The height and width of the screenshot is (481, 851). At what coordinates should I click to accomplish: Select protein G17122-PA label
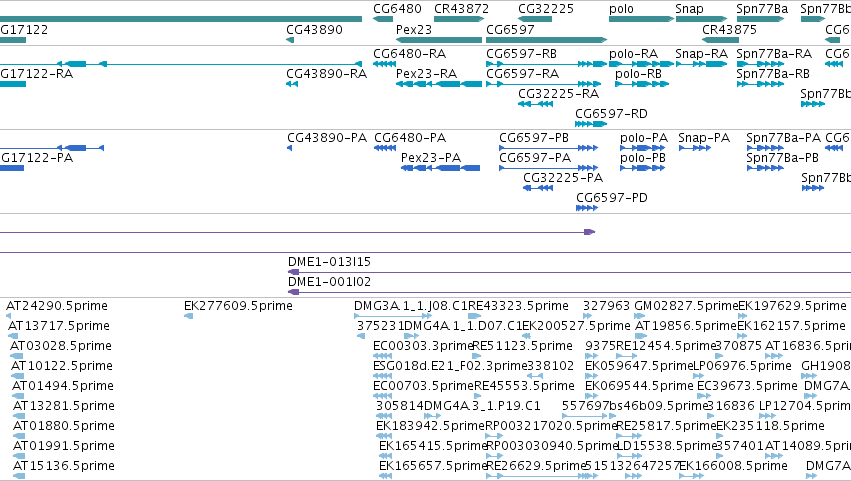37,158
